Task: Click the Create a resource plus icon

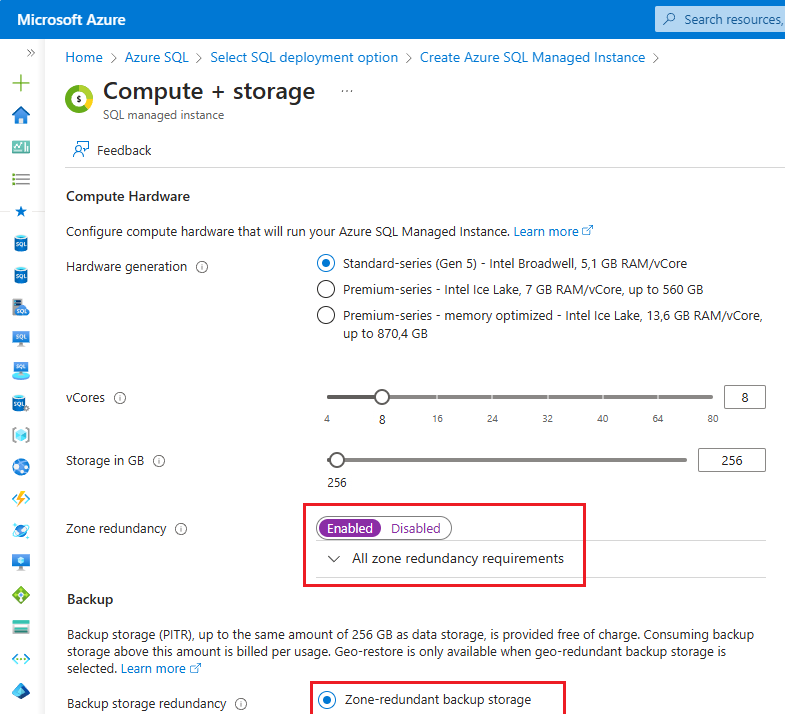Action: coord(21,83)
